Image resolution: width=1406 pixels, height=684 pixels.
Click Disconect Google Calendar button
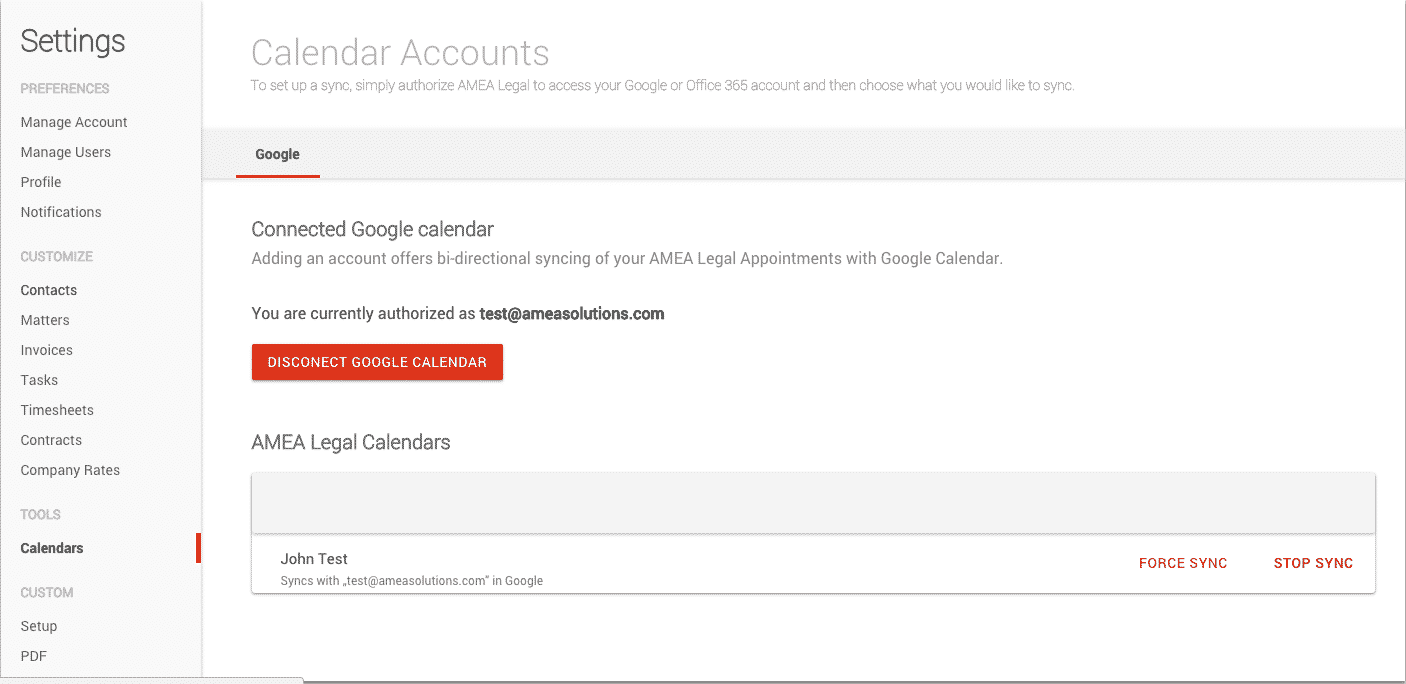[x=377, y=362]
